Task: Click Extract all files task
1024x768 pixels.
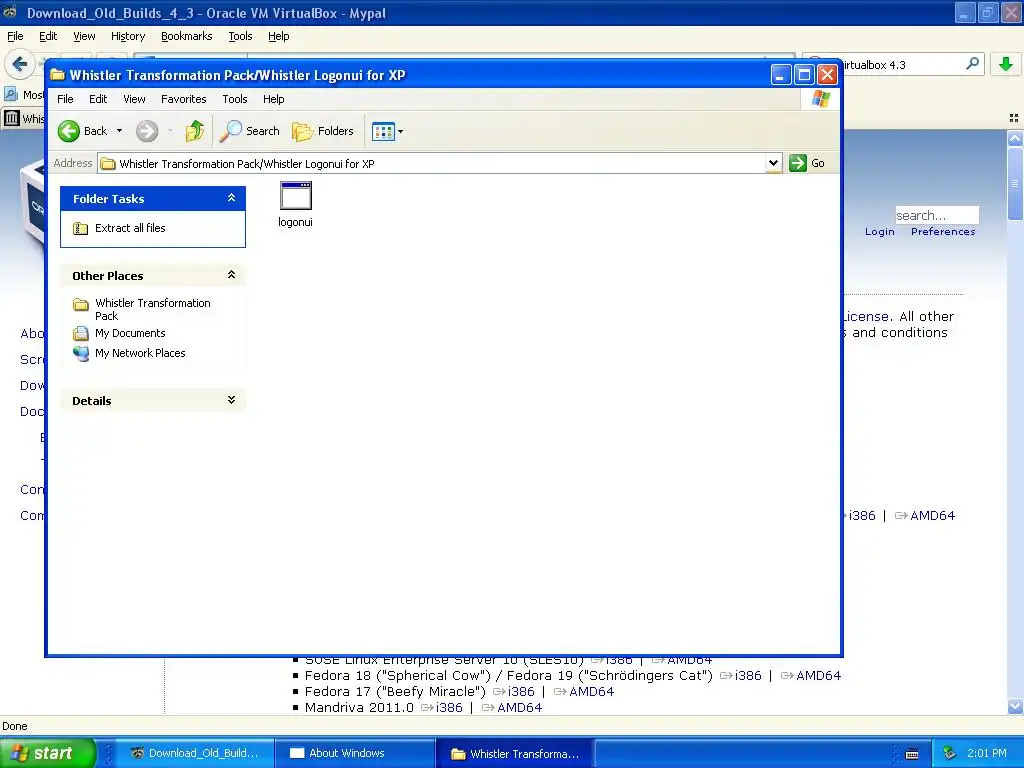Action: [x=130, y=228]
